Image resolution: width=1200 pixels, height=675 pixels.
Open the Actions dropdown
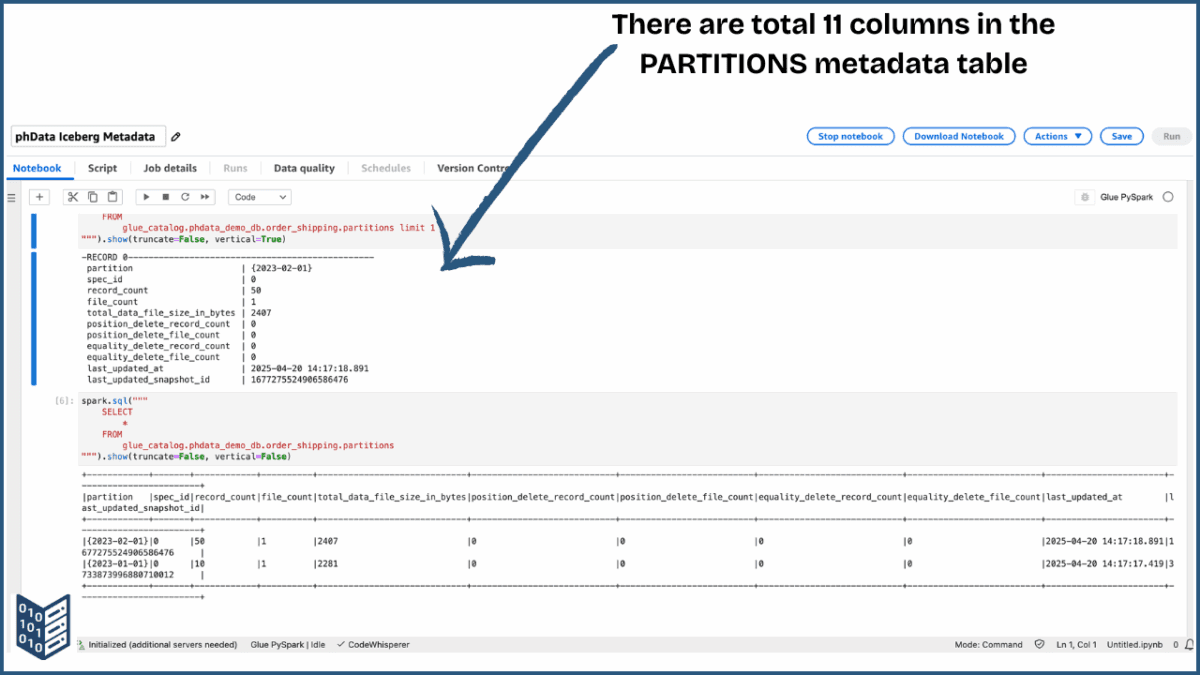coord(1057,136)
